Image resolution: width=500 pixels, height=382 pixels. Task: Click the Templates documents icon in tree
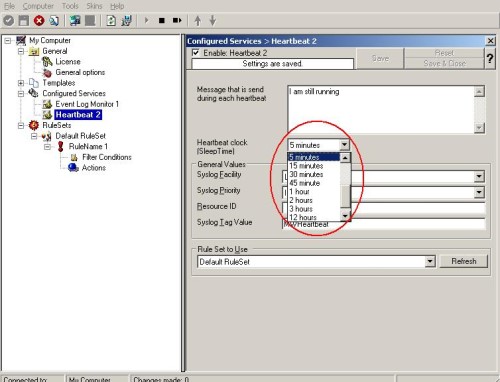coord(34,83)
